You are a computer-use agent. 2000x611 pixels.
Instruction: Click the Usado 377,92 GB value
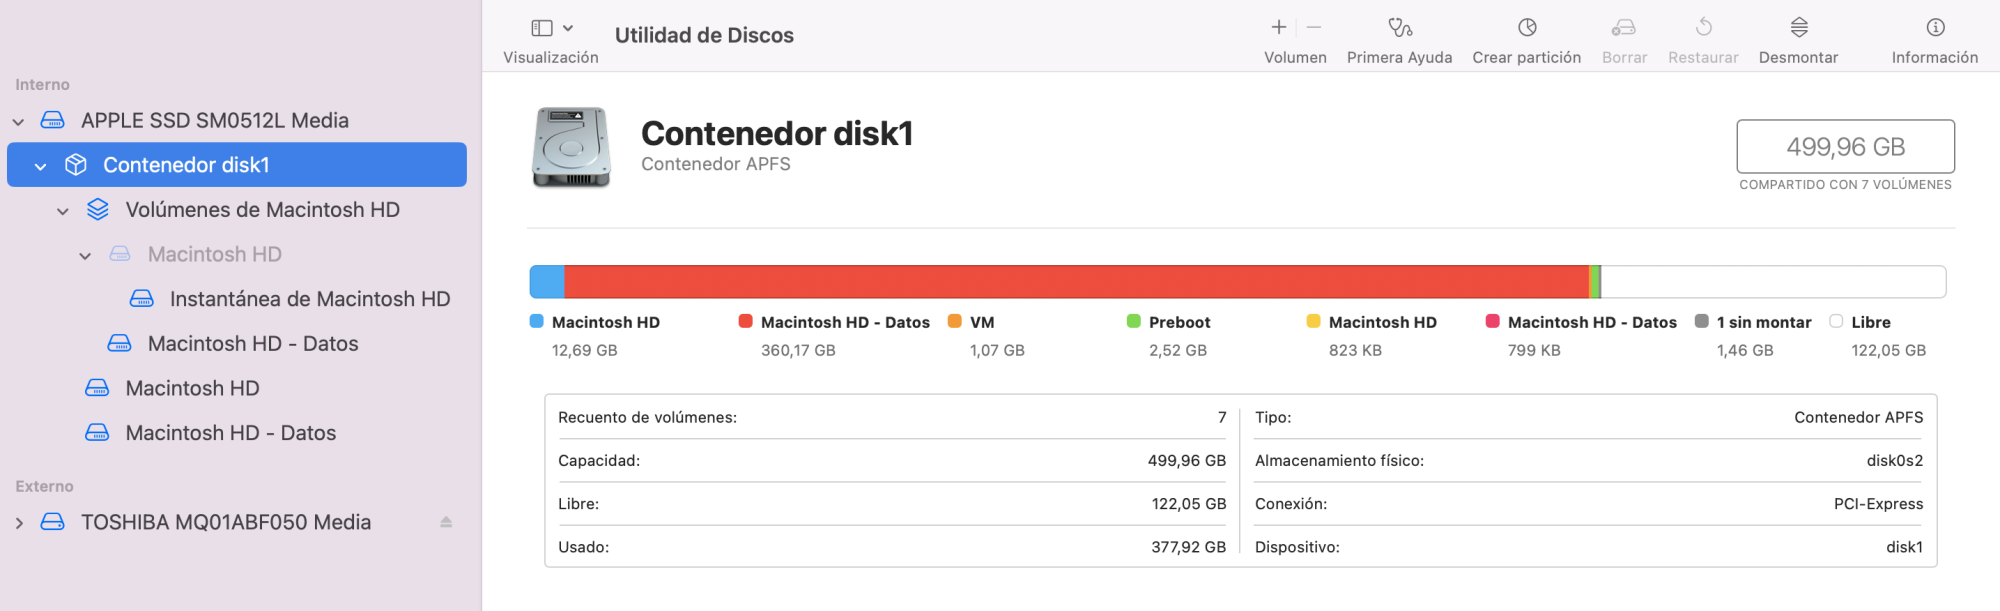click(1188, 548)
